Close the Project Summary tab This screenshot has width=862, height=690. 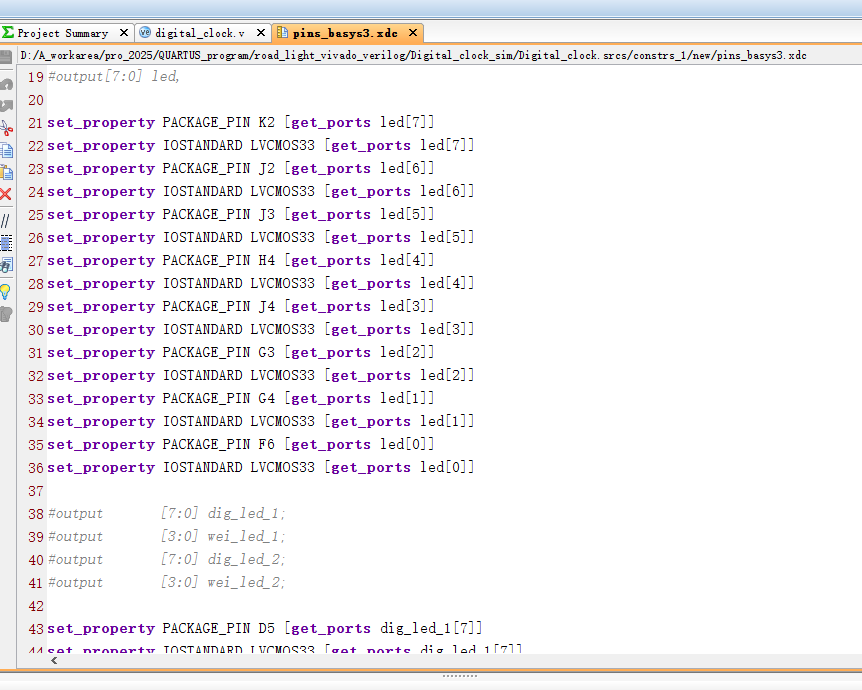tap(124, 33)
